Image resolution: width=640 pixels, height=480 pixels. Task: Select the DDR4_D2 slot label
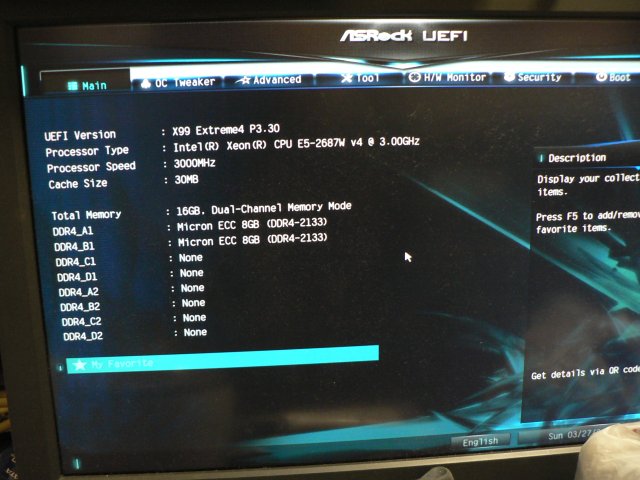[83, 336]
